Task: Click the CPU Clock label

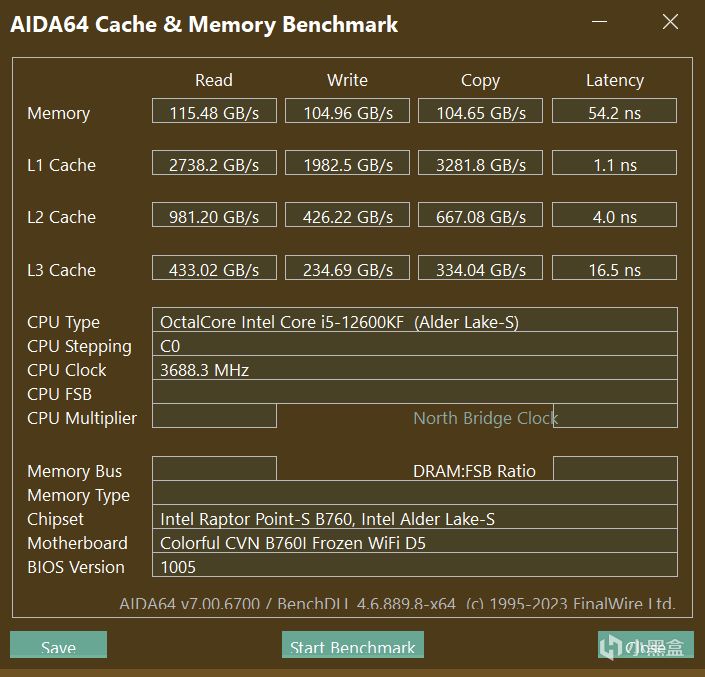Action: point(67,370)
